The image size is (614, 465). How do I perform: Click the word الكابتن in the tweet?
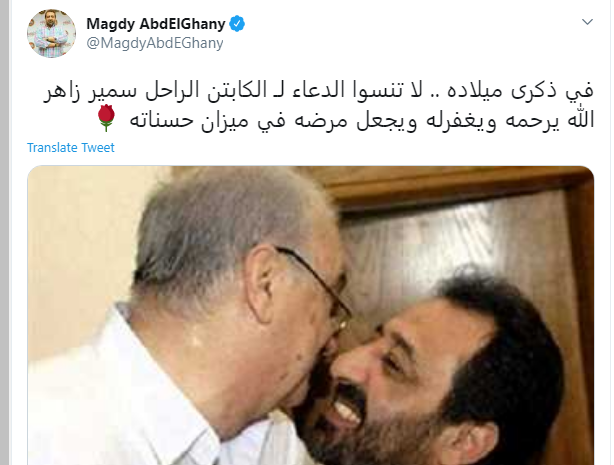coord(237,90)
